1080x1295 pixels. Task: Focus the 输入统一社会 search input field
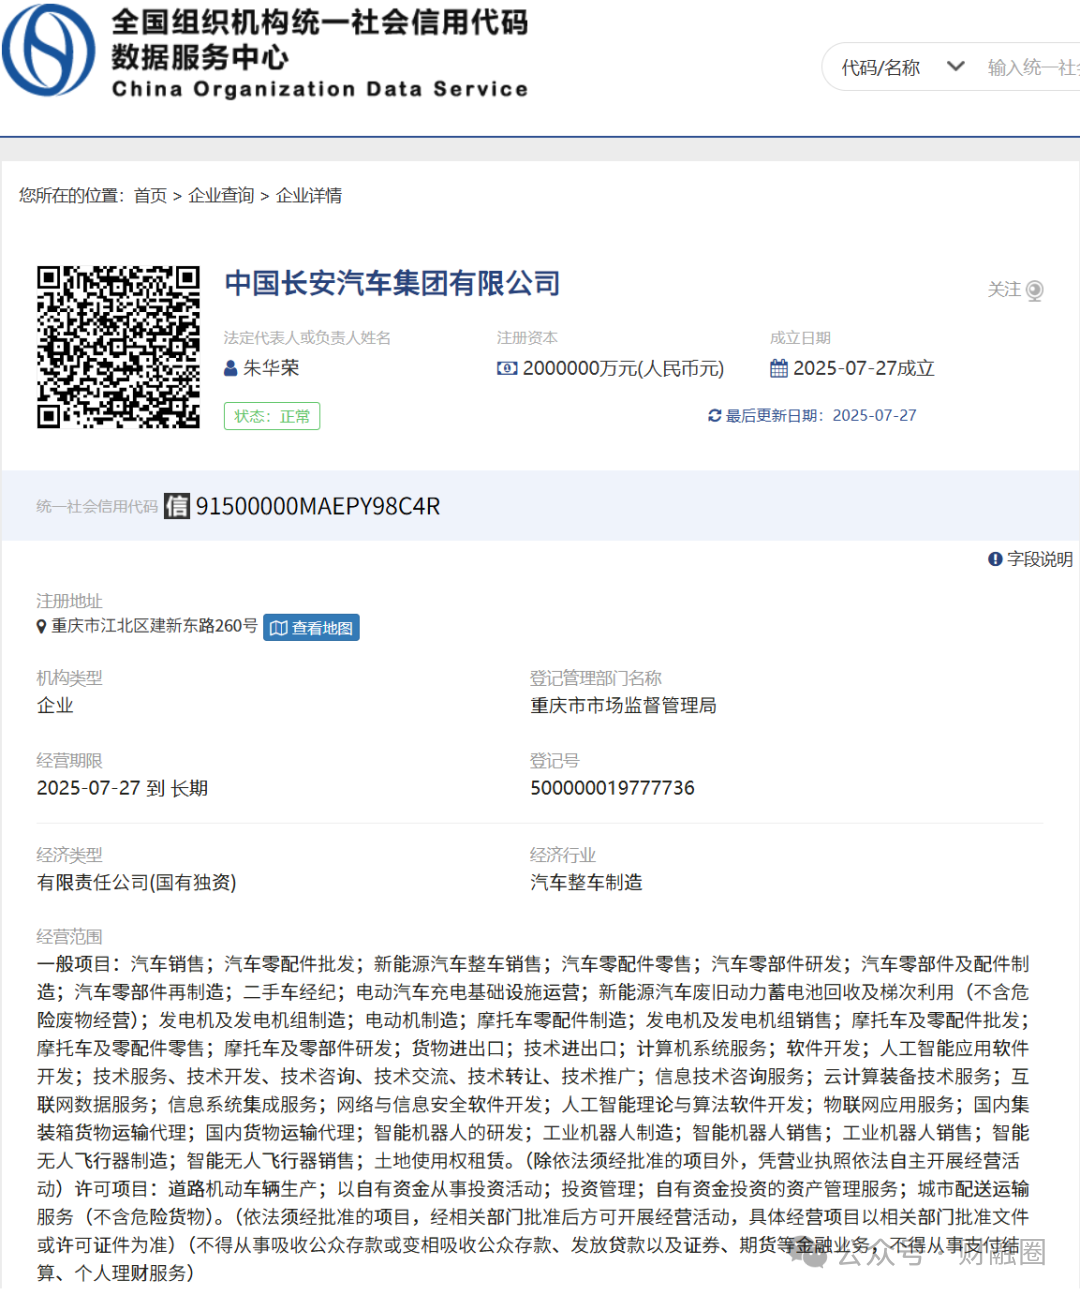tap(1033, 67)
